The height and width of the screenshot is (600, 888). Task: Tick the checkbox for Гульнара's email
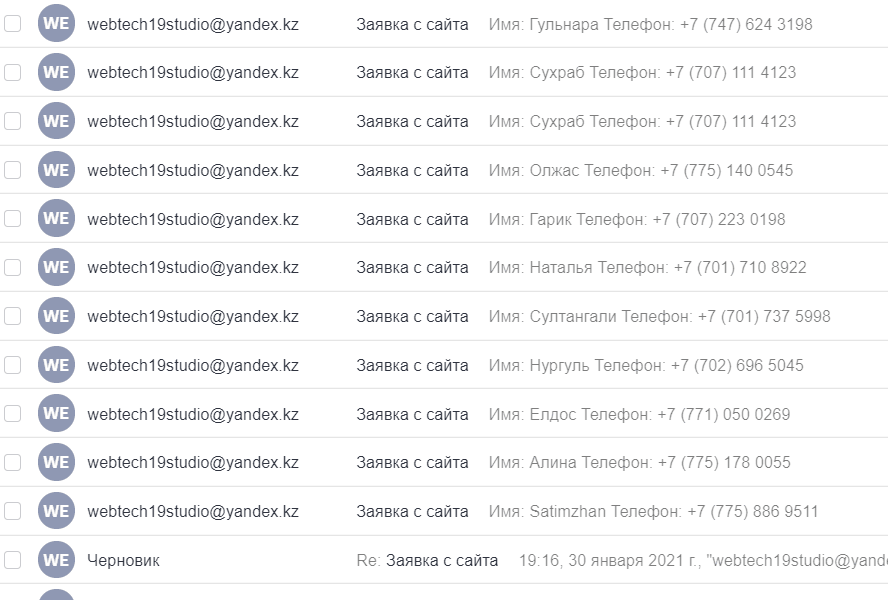12,24
